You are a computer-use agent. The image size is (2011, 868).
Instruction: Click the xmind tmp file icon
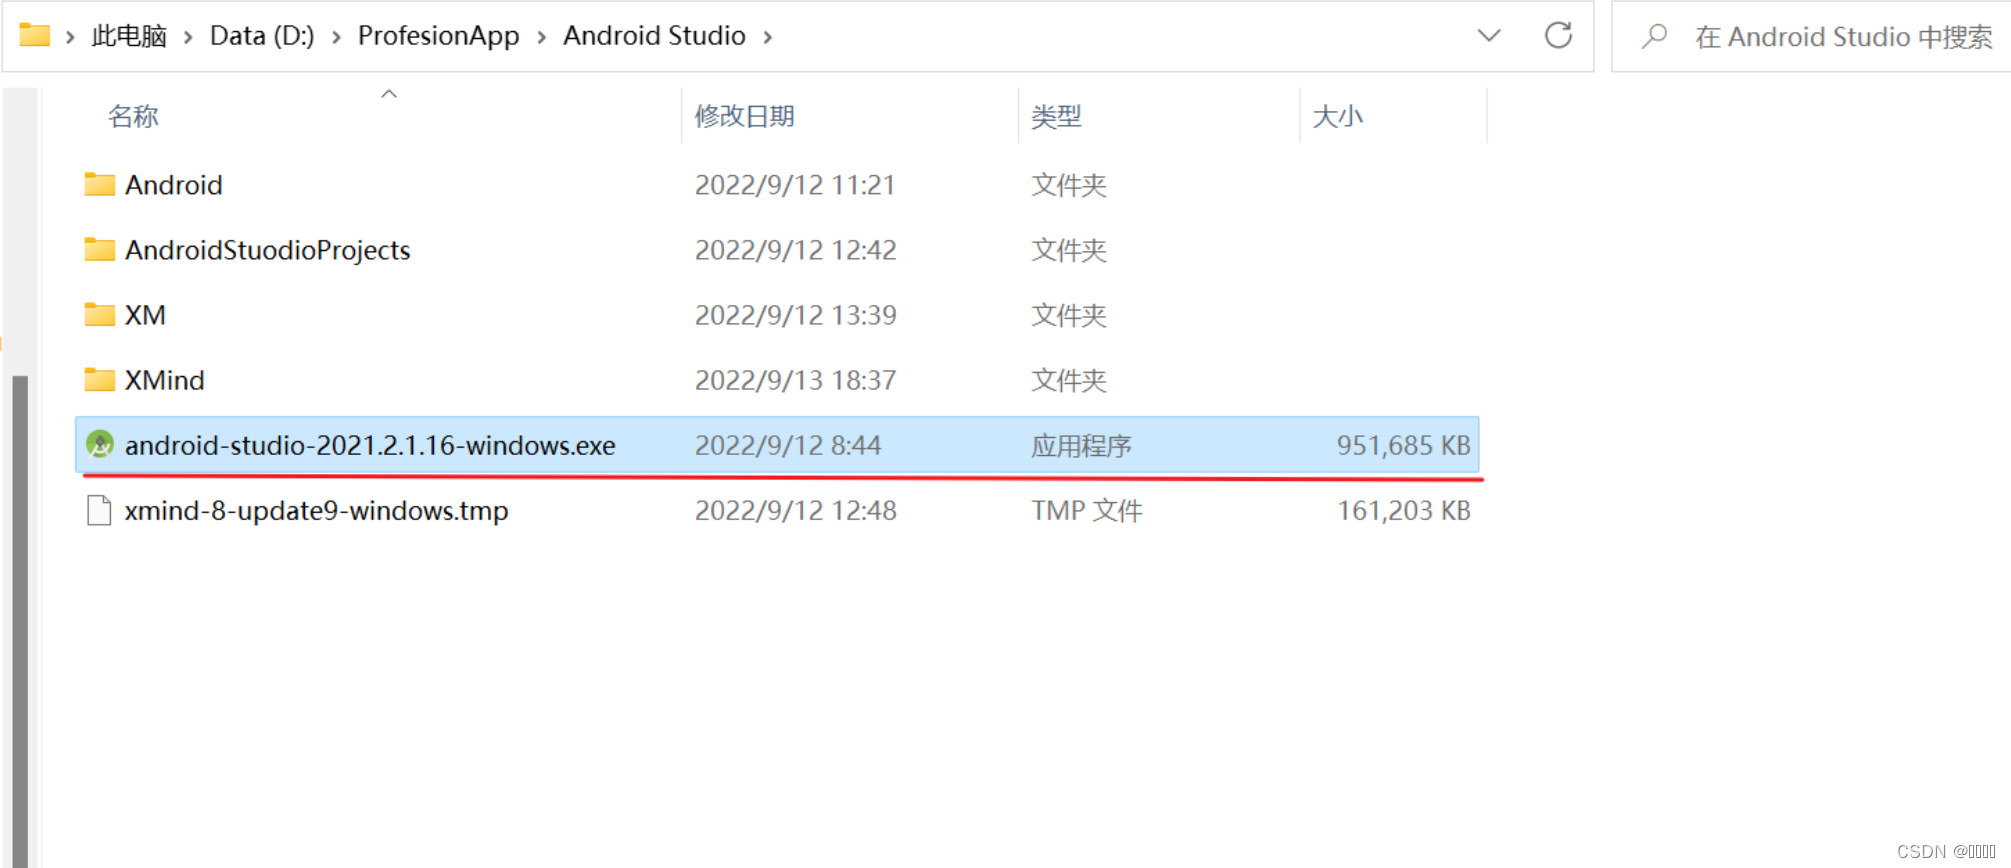(x=99, y=511)
